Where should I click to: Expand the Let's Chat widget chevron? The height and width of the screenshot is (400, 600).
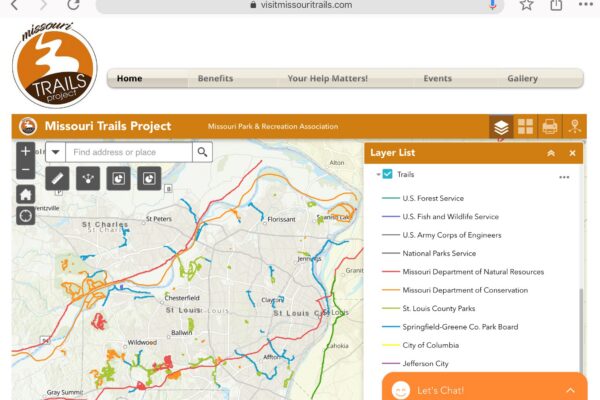tap(571, 390)
